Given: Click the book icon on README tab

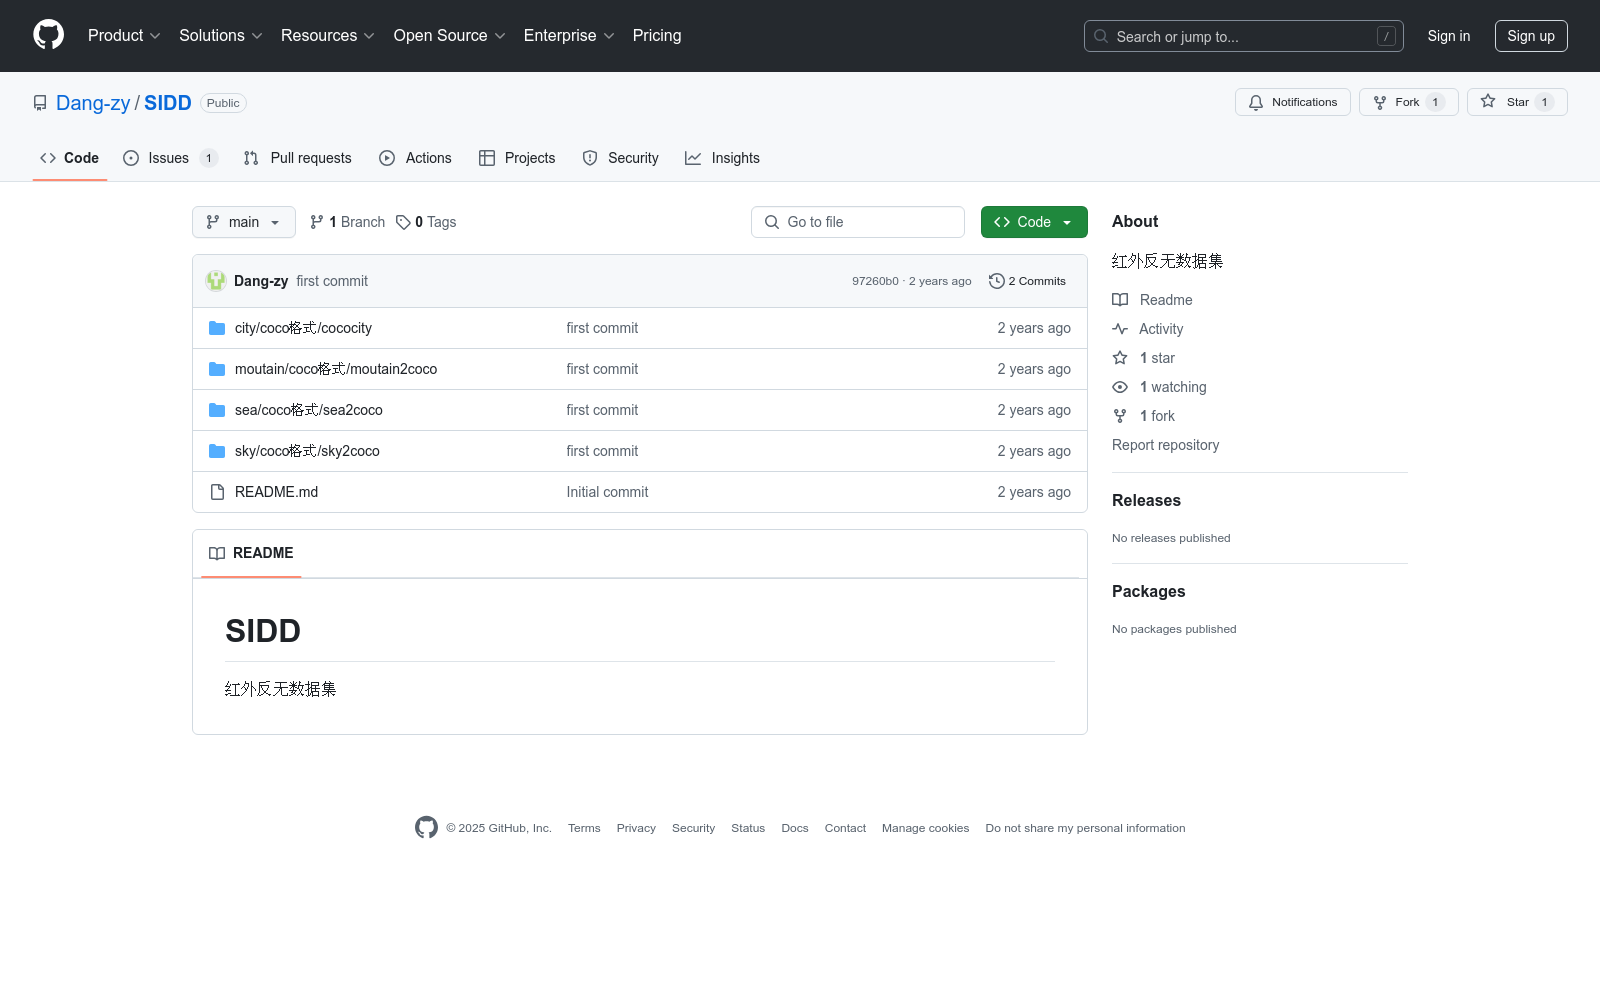Looking at the screenshot, I should (x=217, y=553).
